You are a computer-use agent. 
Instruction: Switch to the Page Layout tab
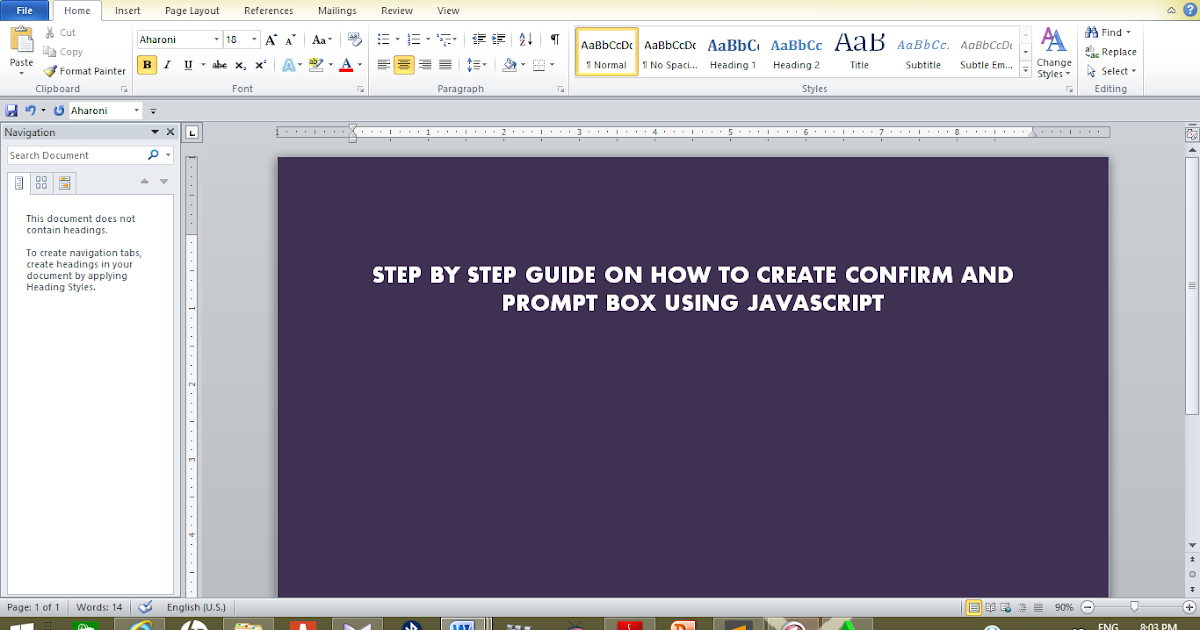[191, 11]
